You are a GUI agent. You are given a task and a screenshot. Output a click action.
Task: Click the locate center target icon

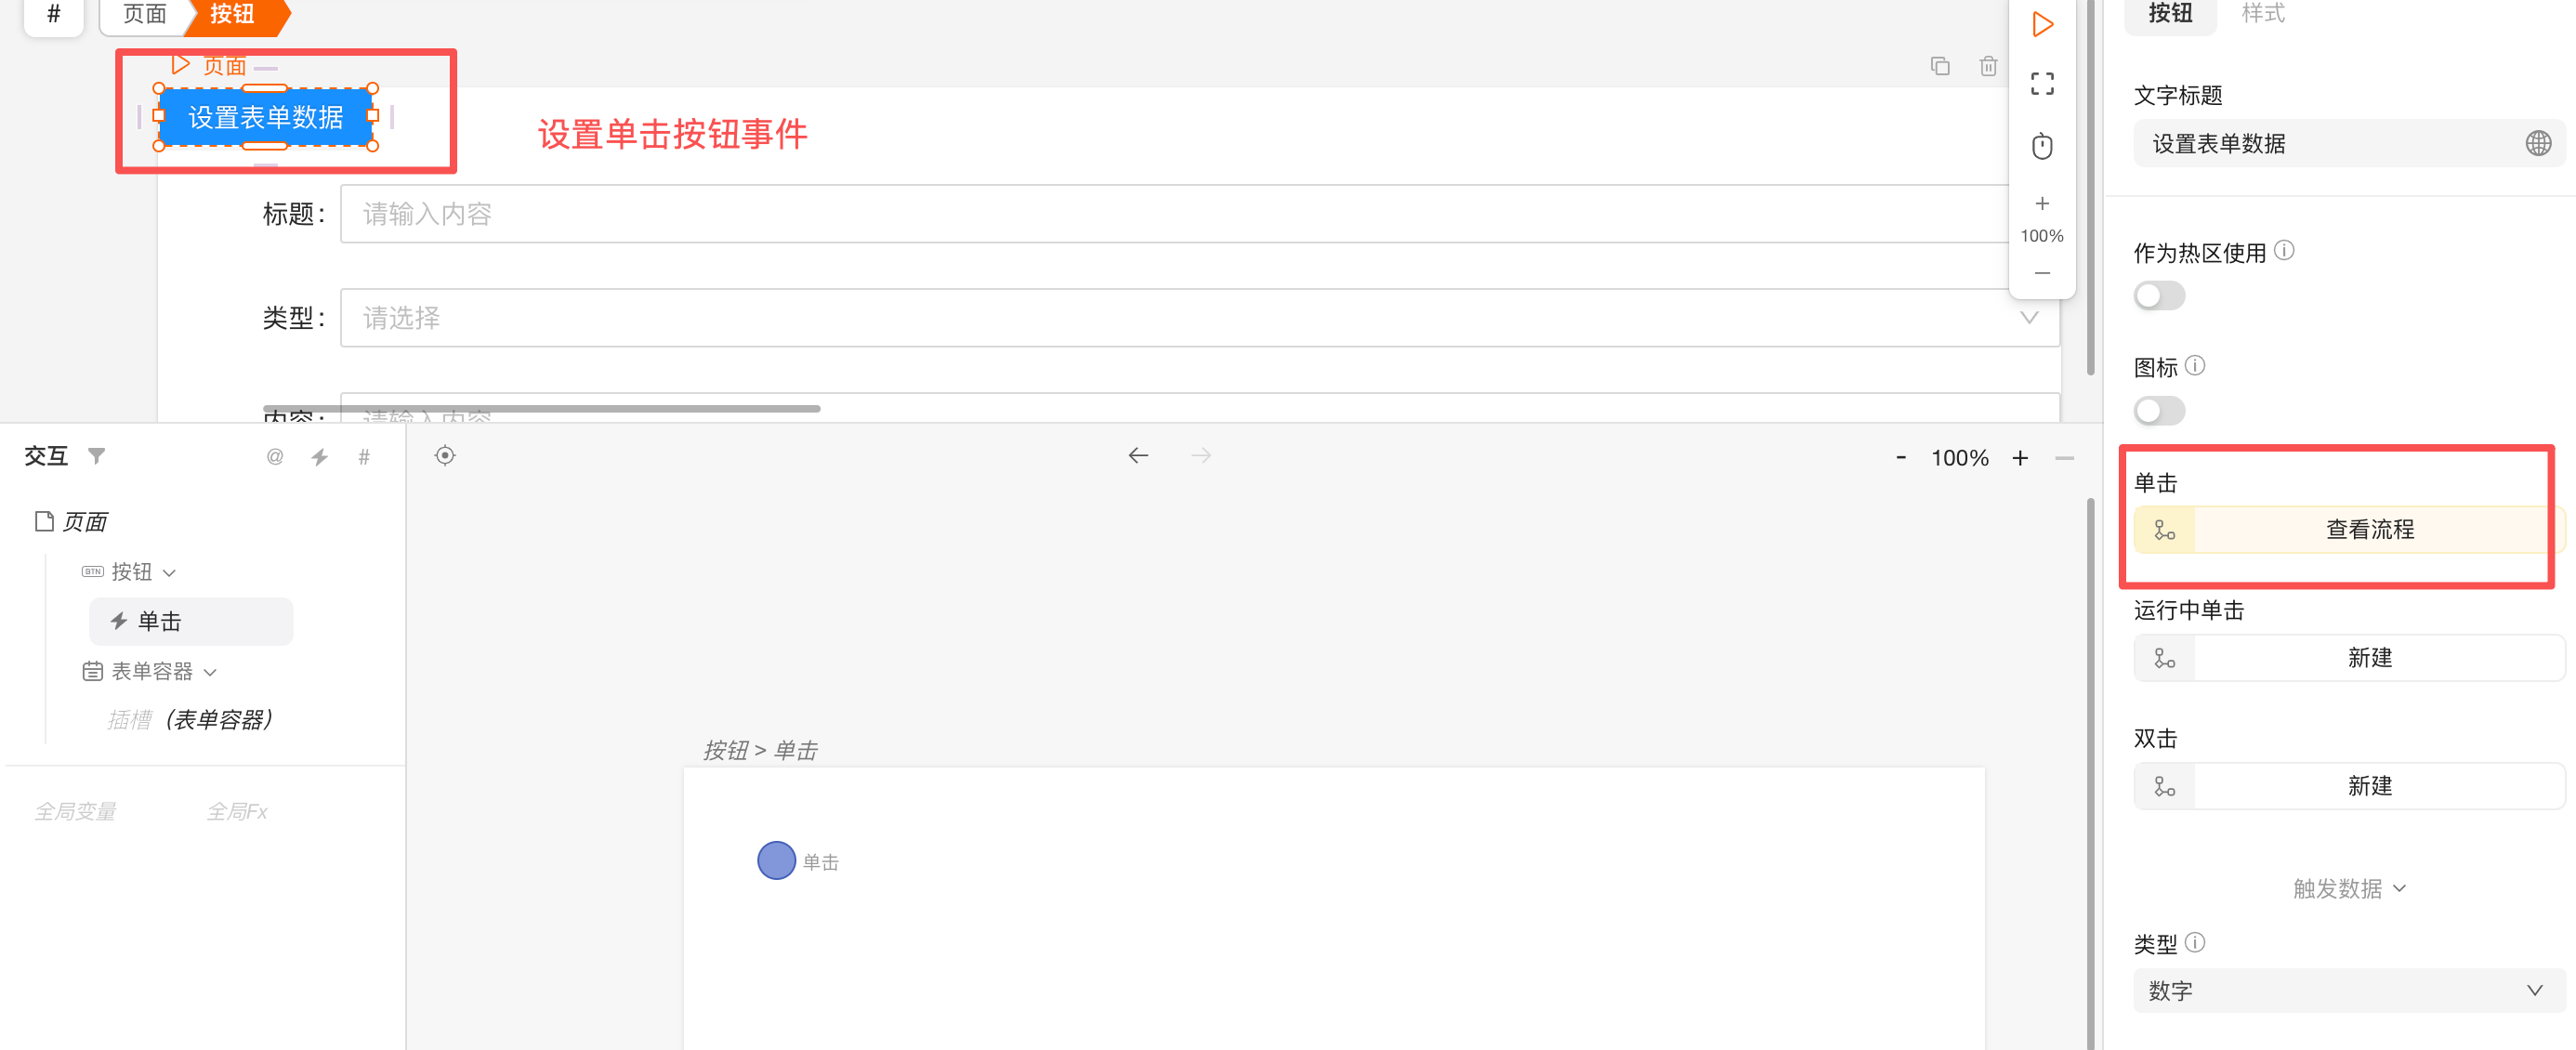(445, 456)
